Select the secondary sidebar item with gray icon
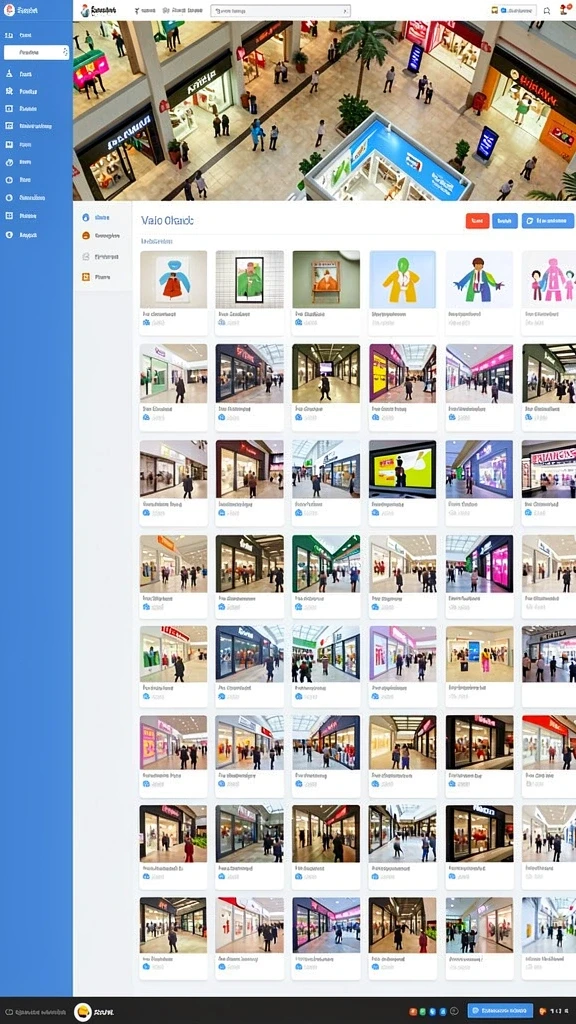Viewport: 576px width, 1024px height. tap(100, 257)
